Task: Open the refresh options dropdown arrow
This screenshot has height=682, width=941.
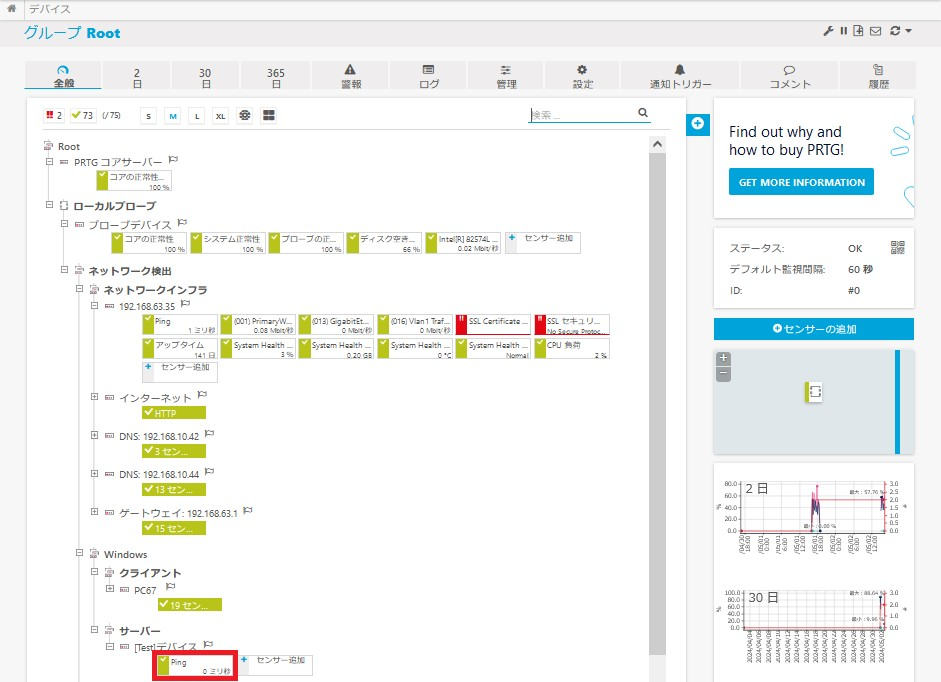Action: 909,31
